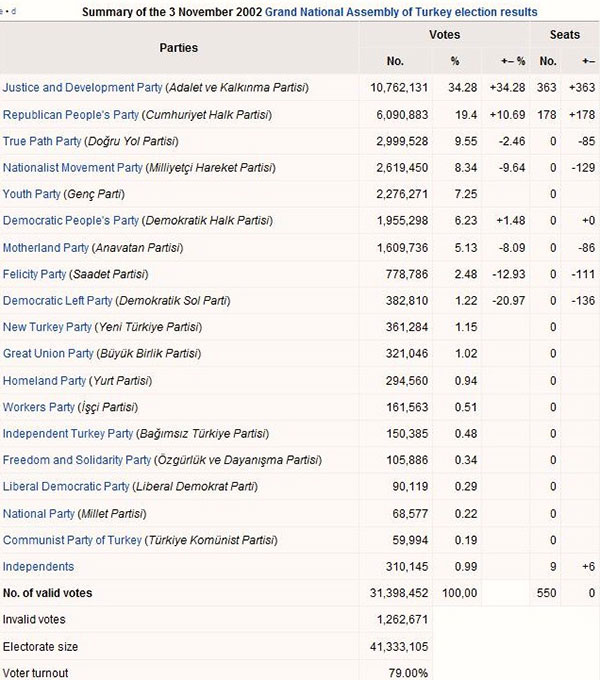600x680 pixels.
Task: Open Nationalist Movement Party link
Action: tap(72, 168)
